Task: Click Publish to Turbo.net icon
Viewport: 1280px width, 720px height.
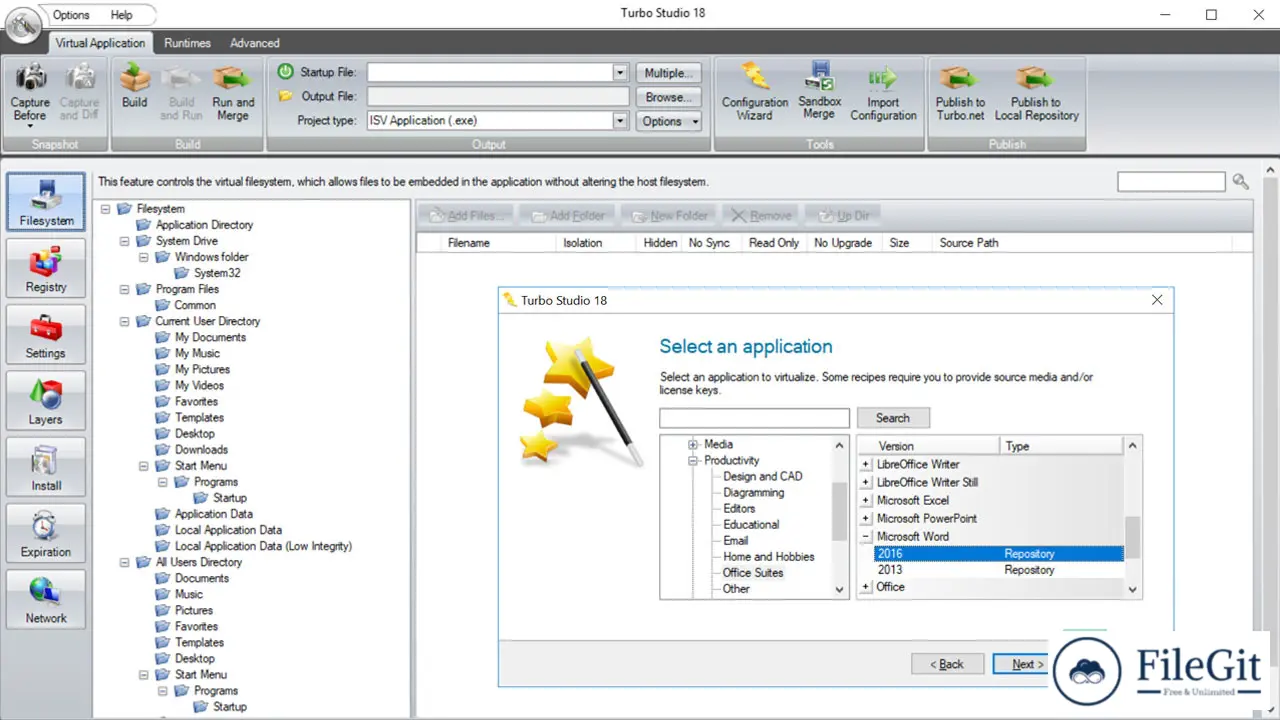Action: tap(960, 77)
